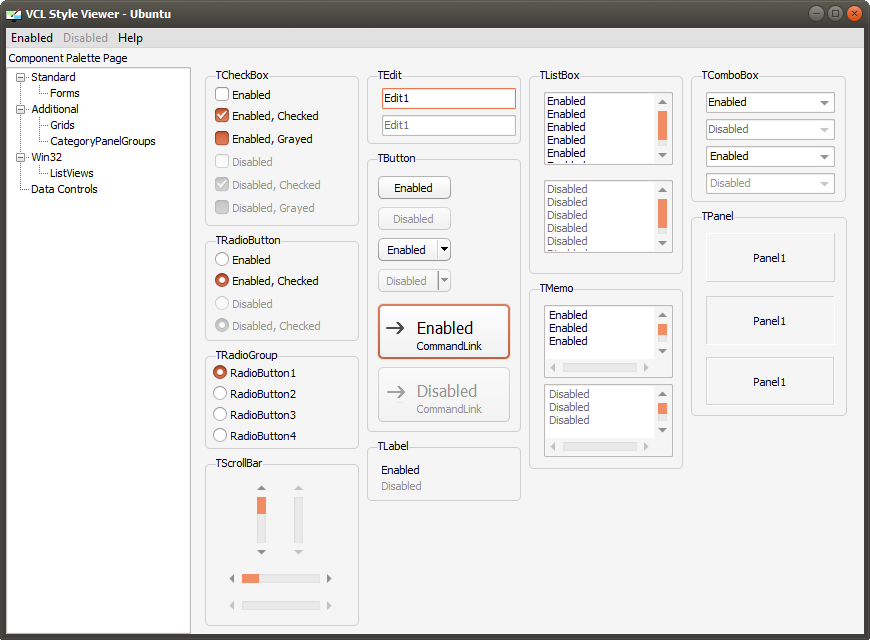Select the unchecked 'Enabled' radio button in TRadioButton

222,259
